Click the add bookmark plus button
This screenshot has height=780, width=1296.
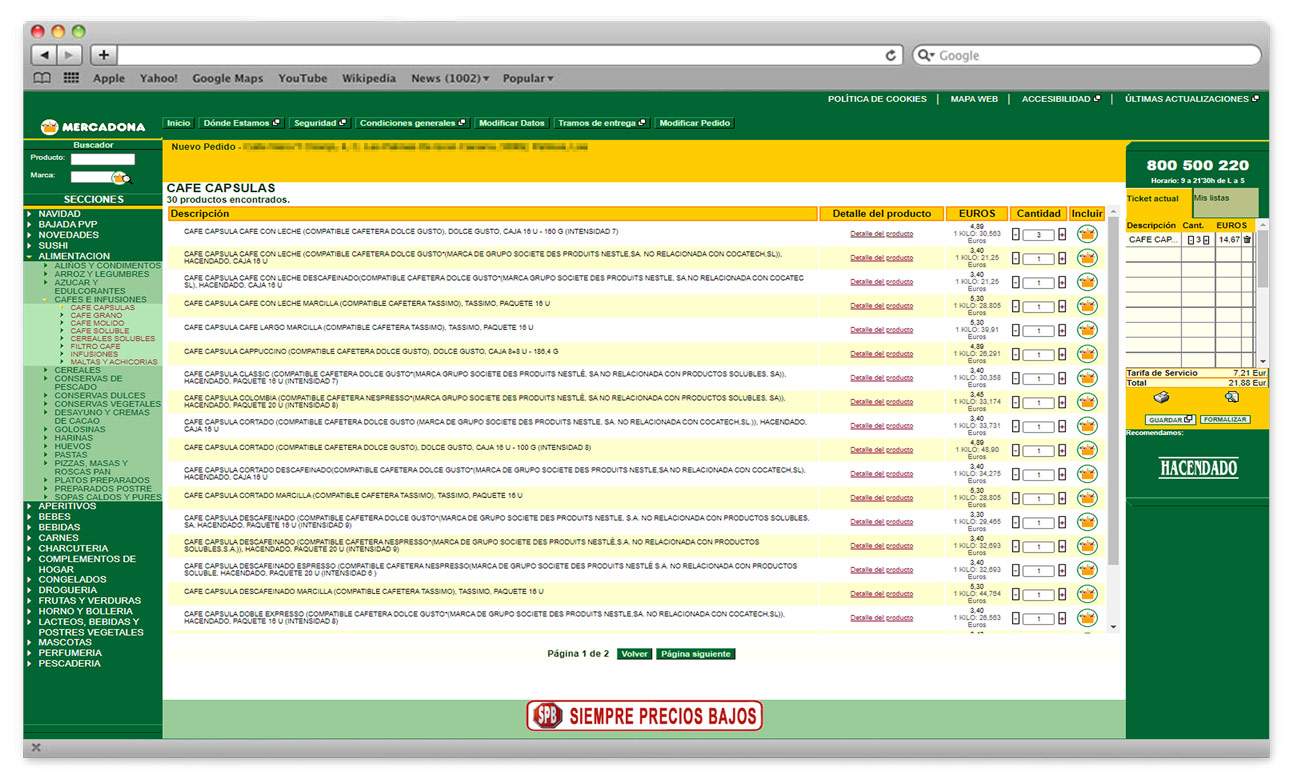coord(103,55)
